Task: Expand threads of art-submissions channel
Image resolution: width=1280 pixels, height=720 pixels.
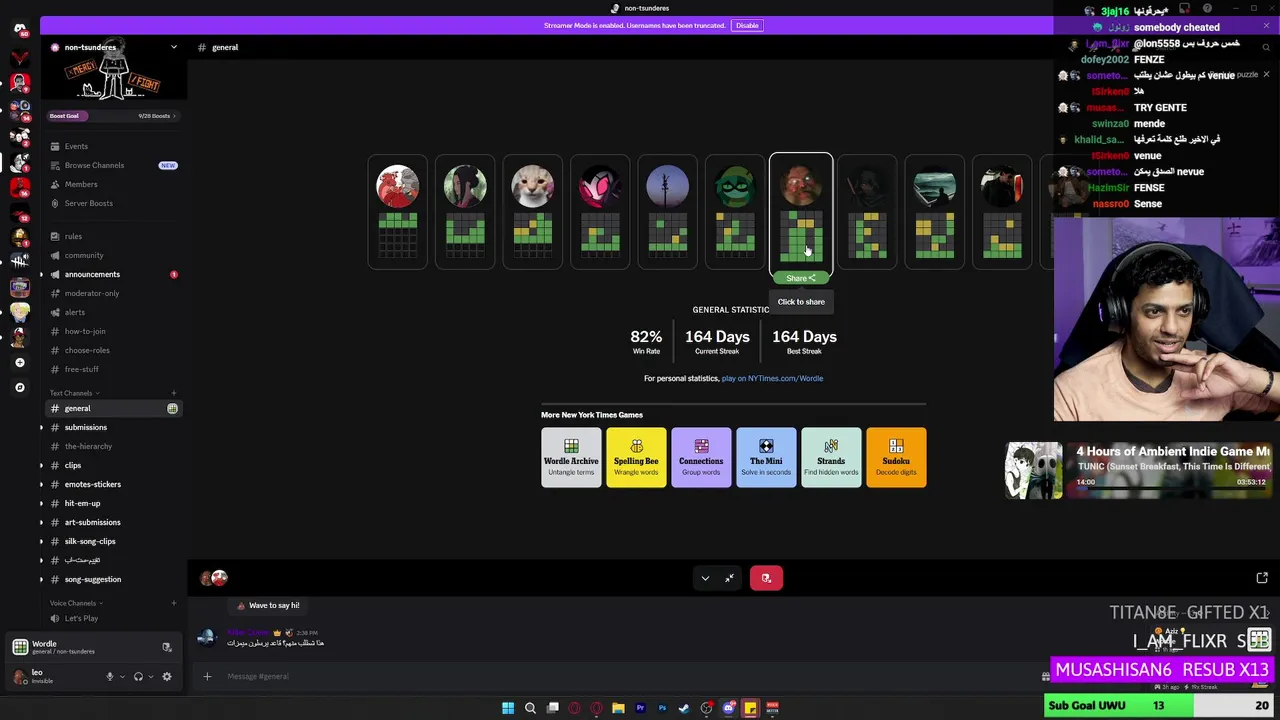Action: [x=41, y=522]
